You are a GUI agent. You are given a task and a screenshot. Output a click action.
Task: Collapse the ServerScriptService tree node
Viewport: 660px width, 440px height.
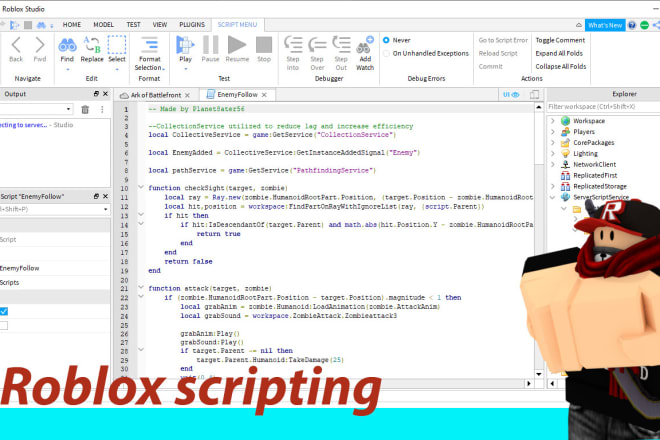(x=553, y=197)
